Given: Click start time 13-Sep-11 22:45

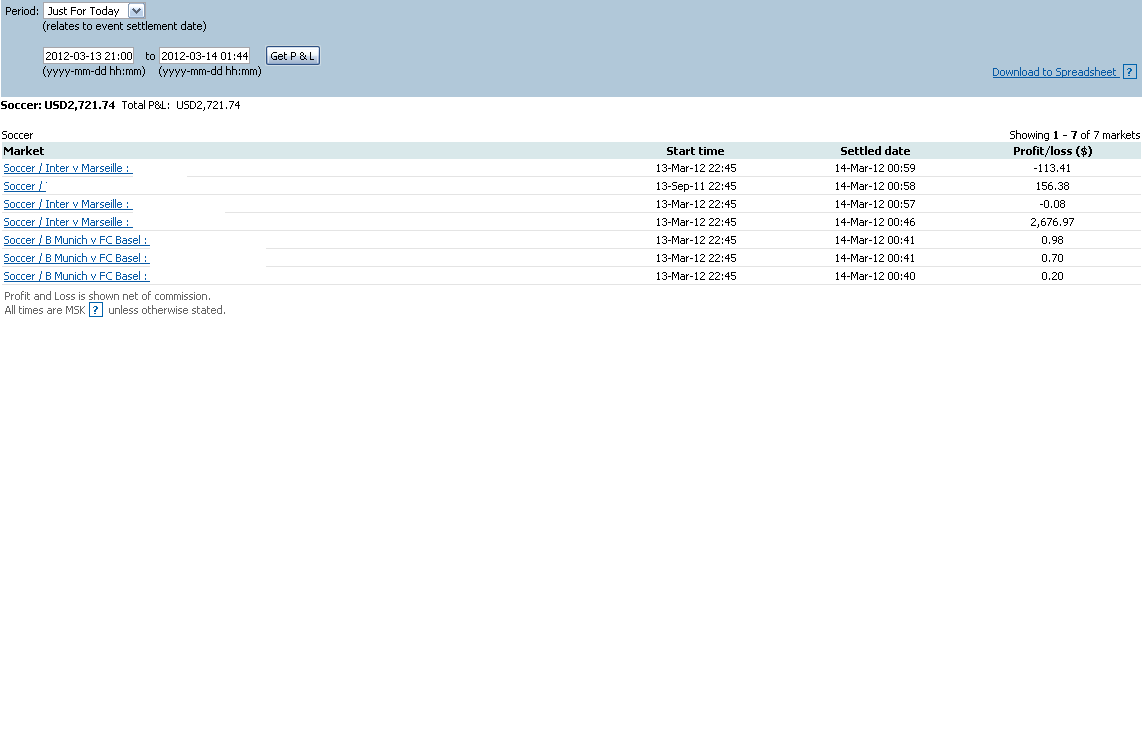Looking at the screenshot, I should click(x=696, y=186).
